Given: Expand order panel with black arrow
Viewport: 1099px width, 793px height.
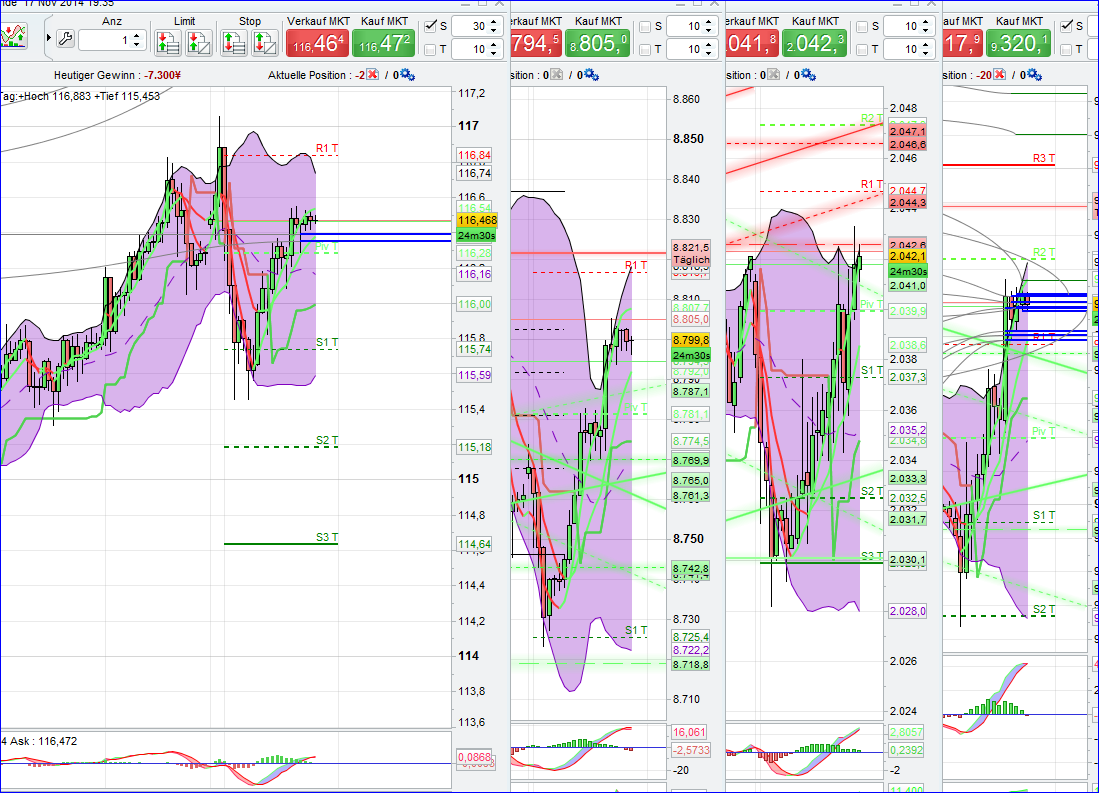Looking at the screenshot, I should click(49, 38).
